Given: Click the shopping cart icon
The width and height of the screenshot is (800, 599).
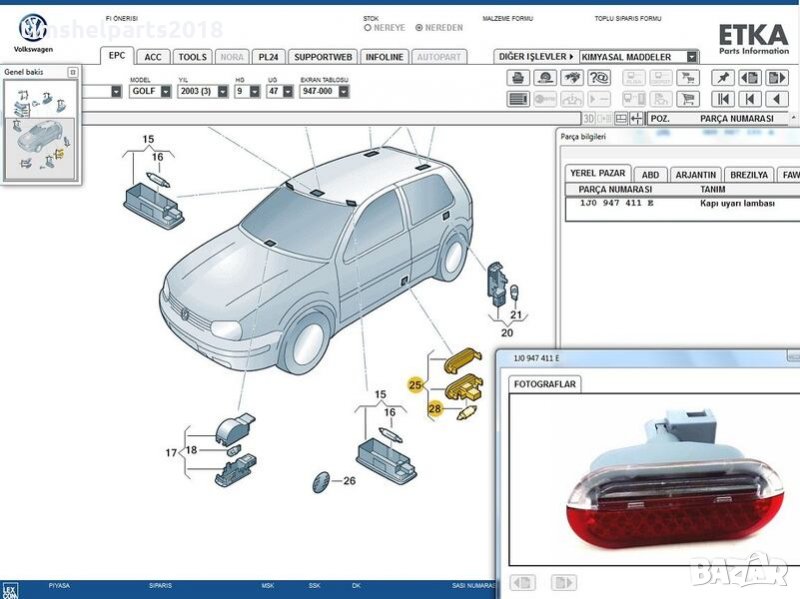Looking at the screenshot, I should coord(688,99).
